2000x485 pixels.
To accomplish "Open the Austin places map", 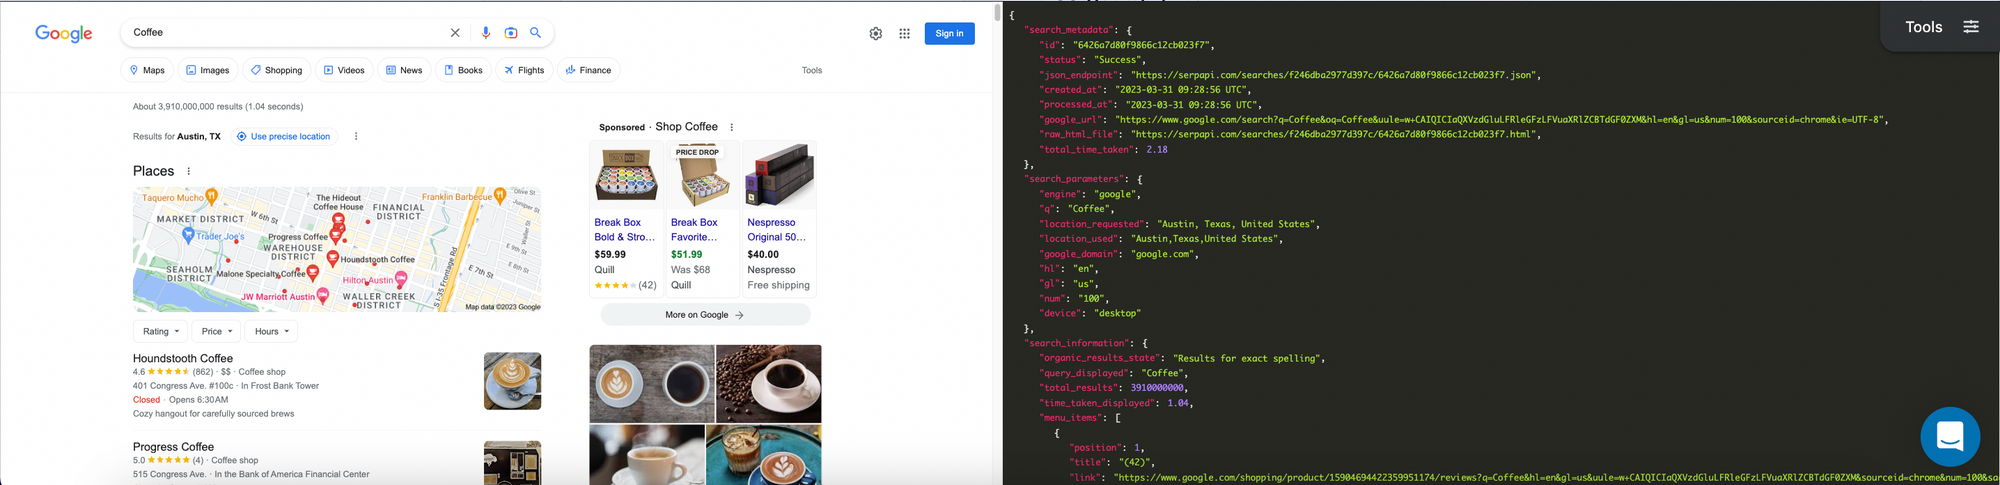I will click(337, 249).
